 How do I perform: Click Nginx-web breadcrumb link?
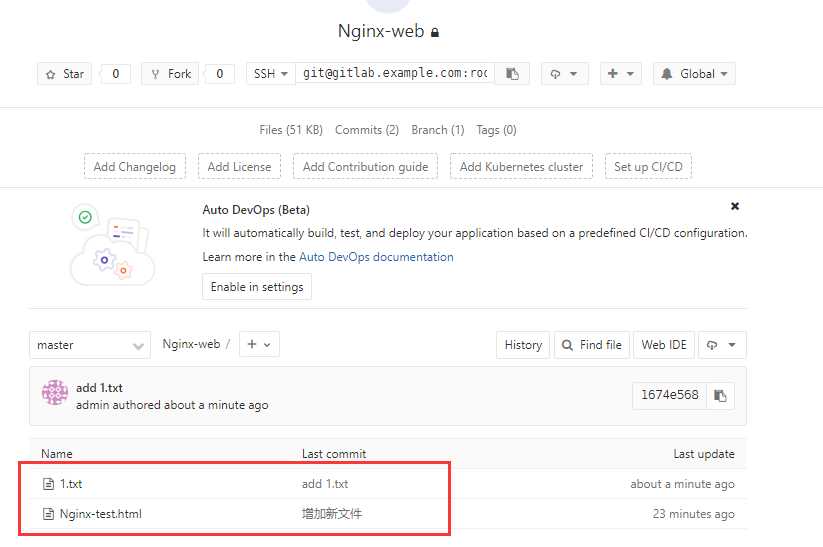[191, 344]
